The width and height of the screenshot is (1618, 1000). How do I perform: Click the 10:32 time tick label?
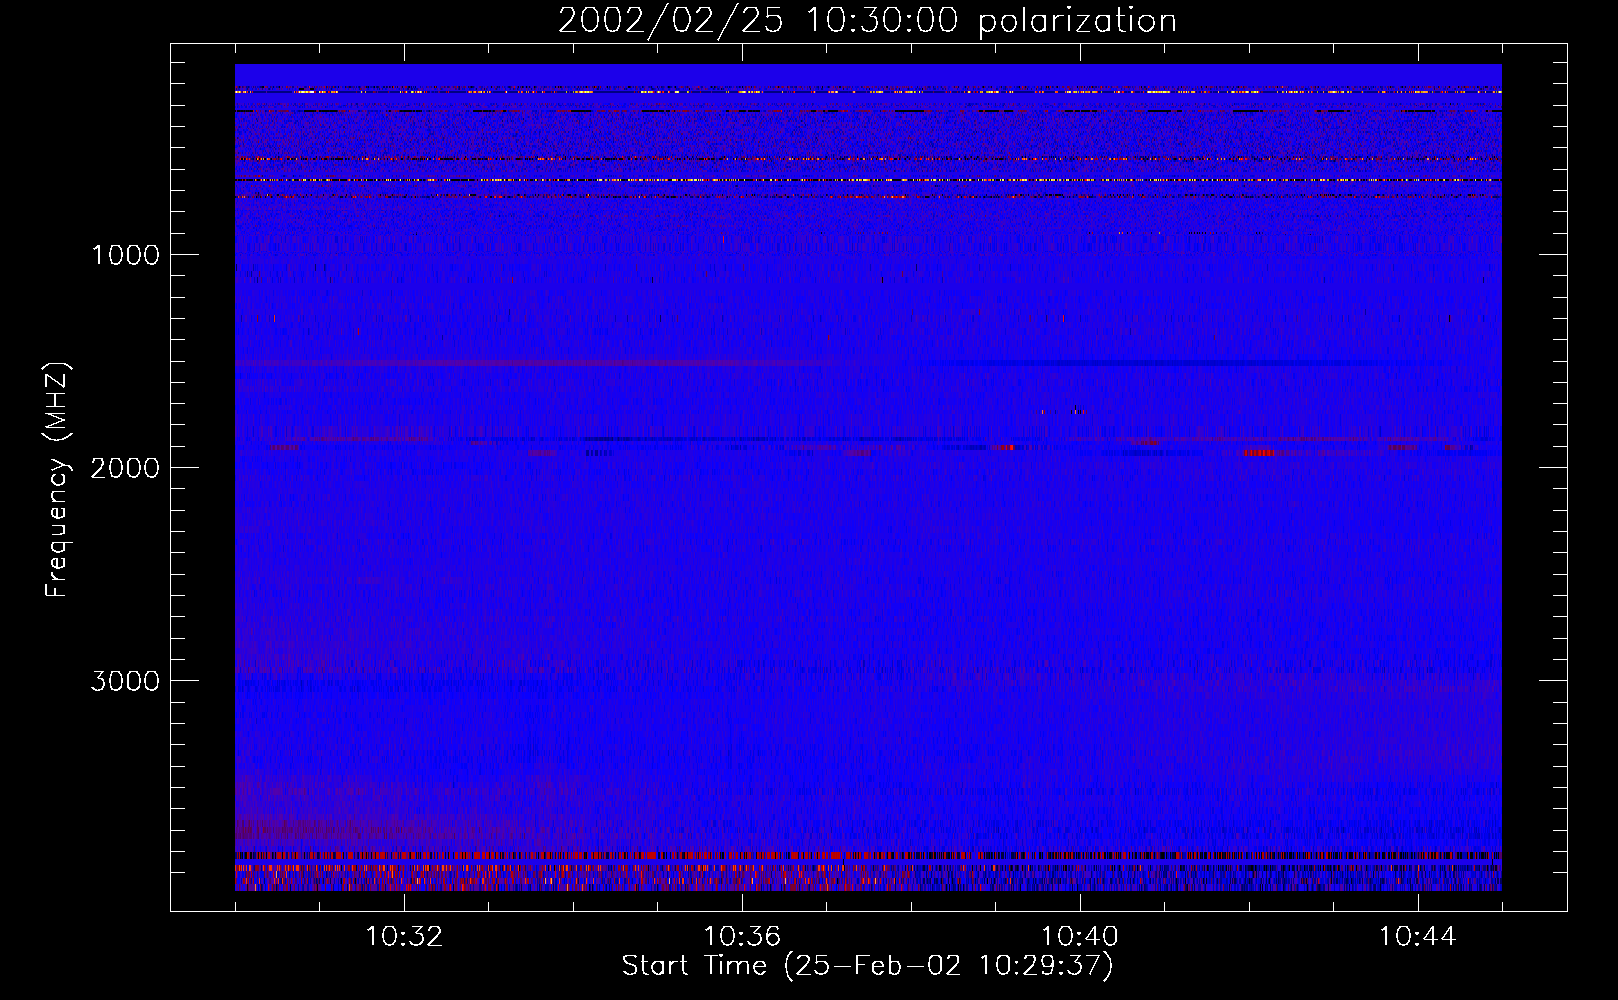point(404,937)
